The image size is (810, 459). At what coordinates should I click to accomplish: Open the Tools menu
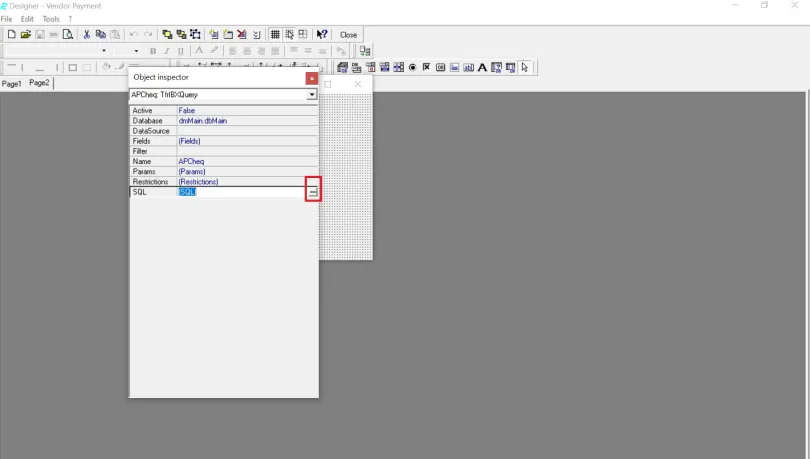[50, 19]
